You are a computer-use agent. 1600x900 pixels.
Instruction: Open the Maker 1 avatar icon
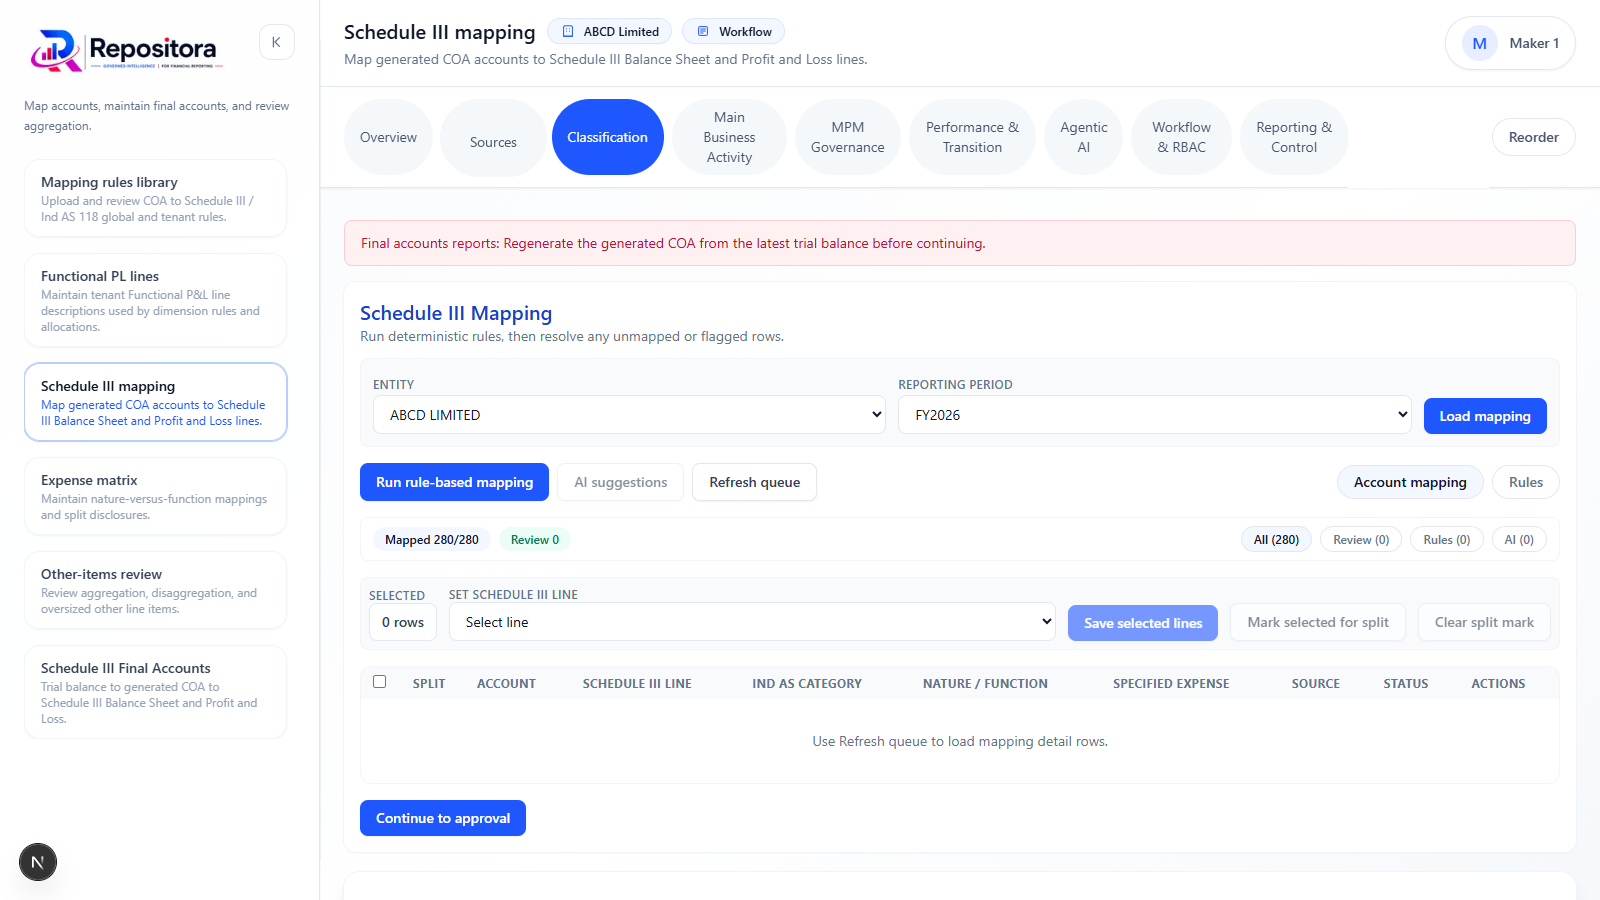[1480, 43]
